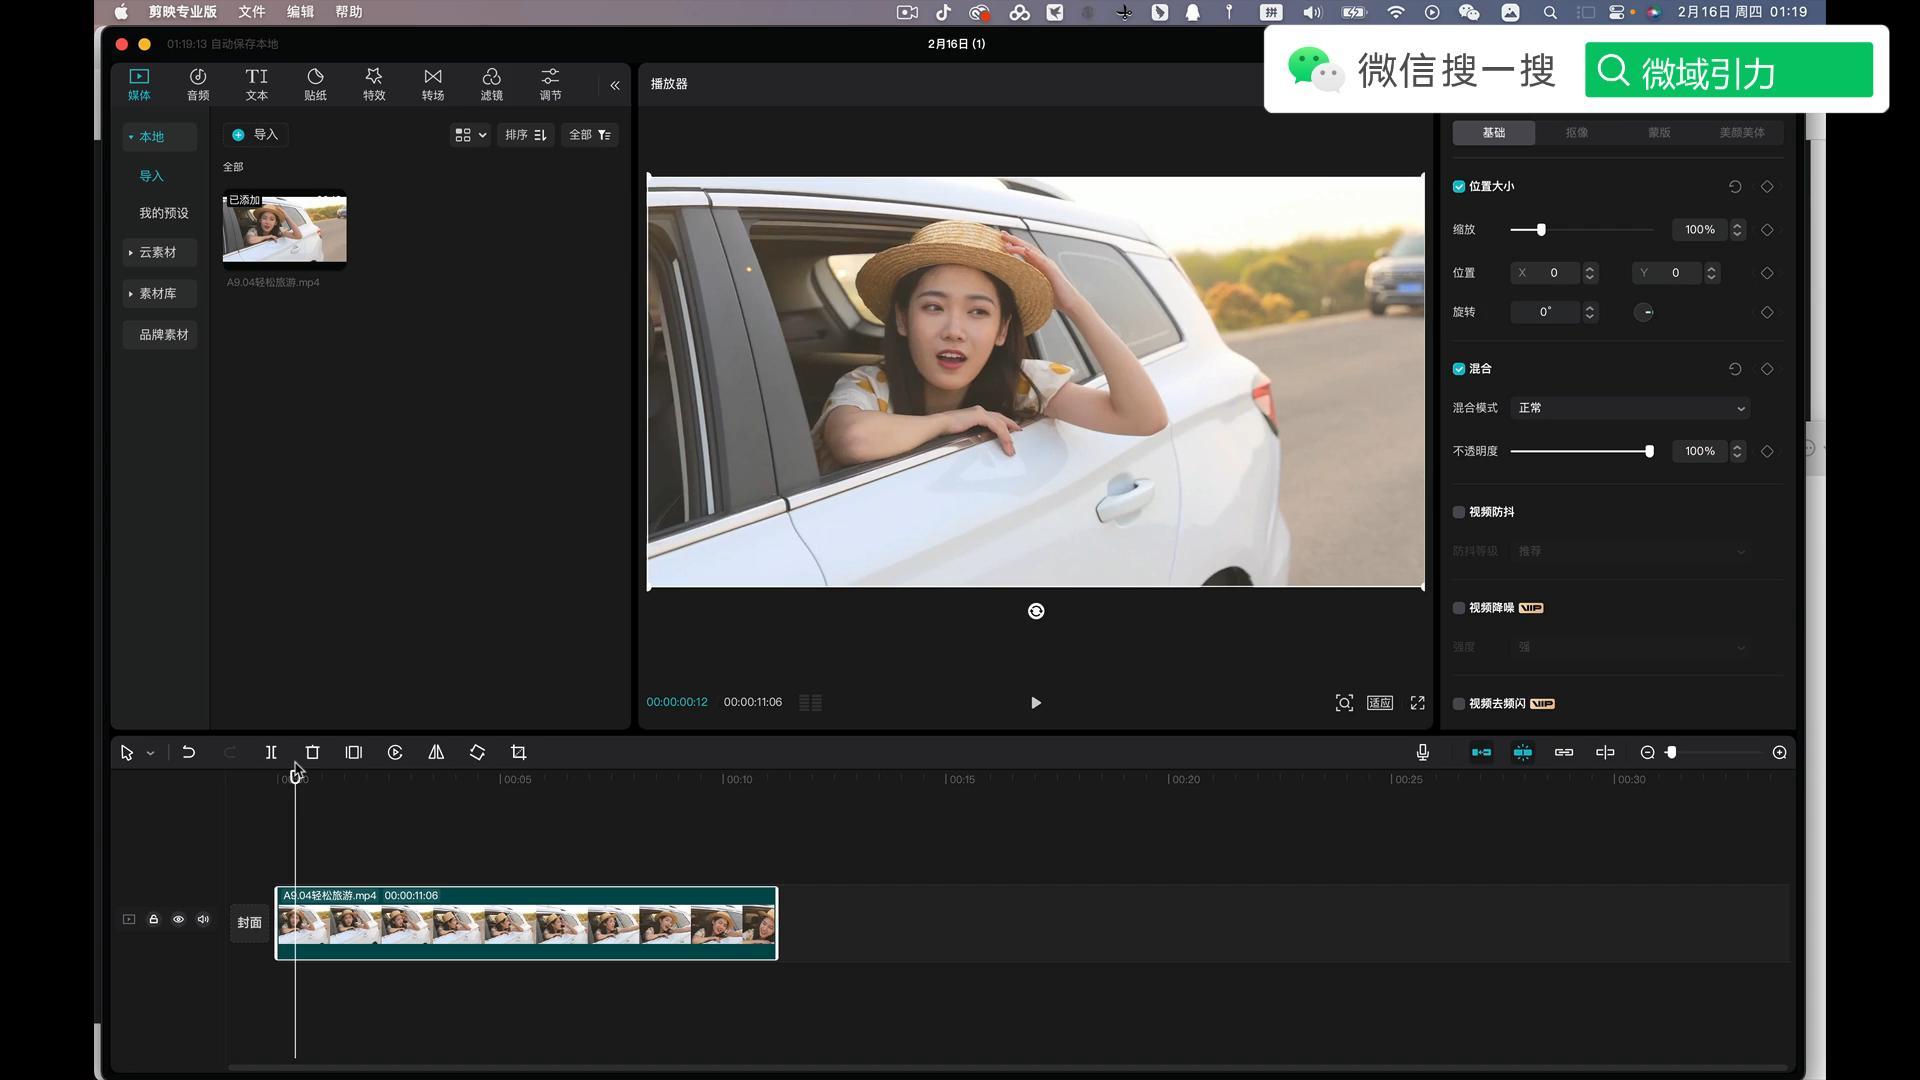Screen dimensions: 1920x1080
Task: Switch to the 基础 basic tab
Action: [1493, 132]
